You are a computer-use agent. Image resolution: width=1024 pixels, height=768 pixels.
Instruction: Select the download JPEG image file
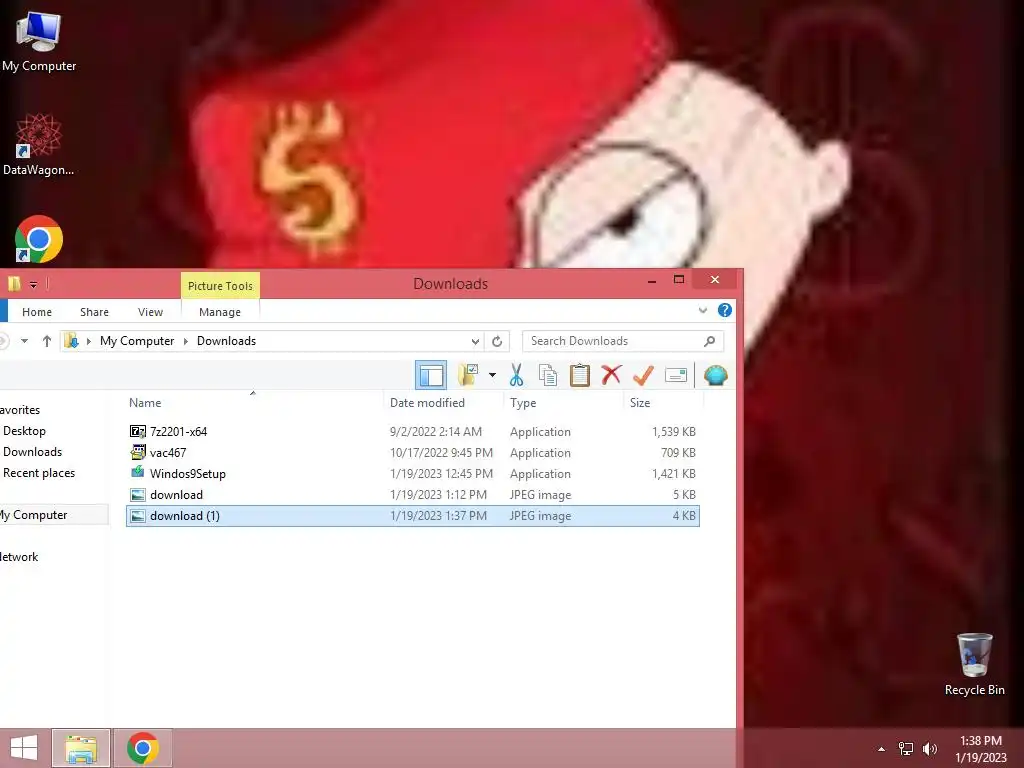click(413, 494)
